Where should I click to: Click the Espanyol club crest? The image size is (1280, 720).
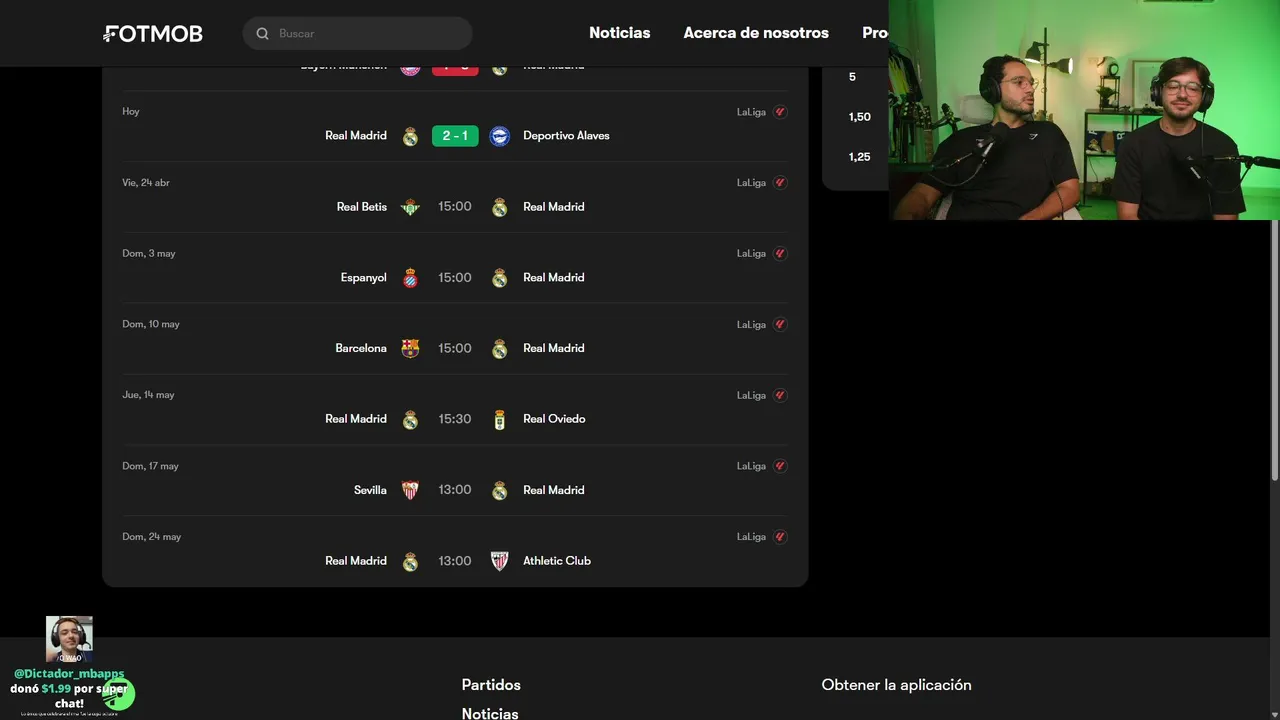point(410,278)
